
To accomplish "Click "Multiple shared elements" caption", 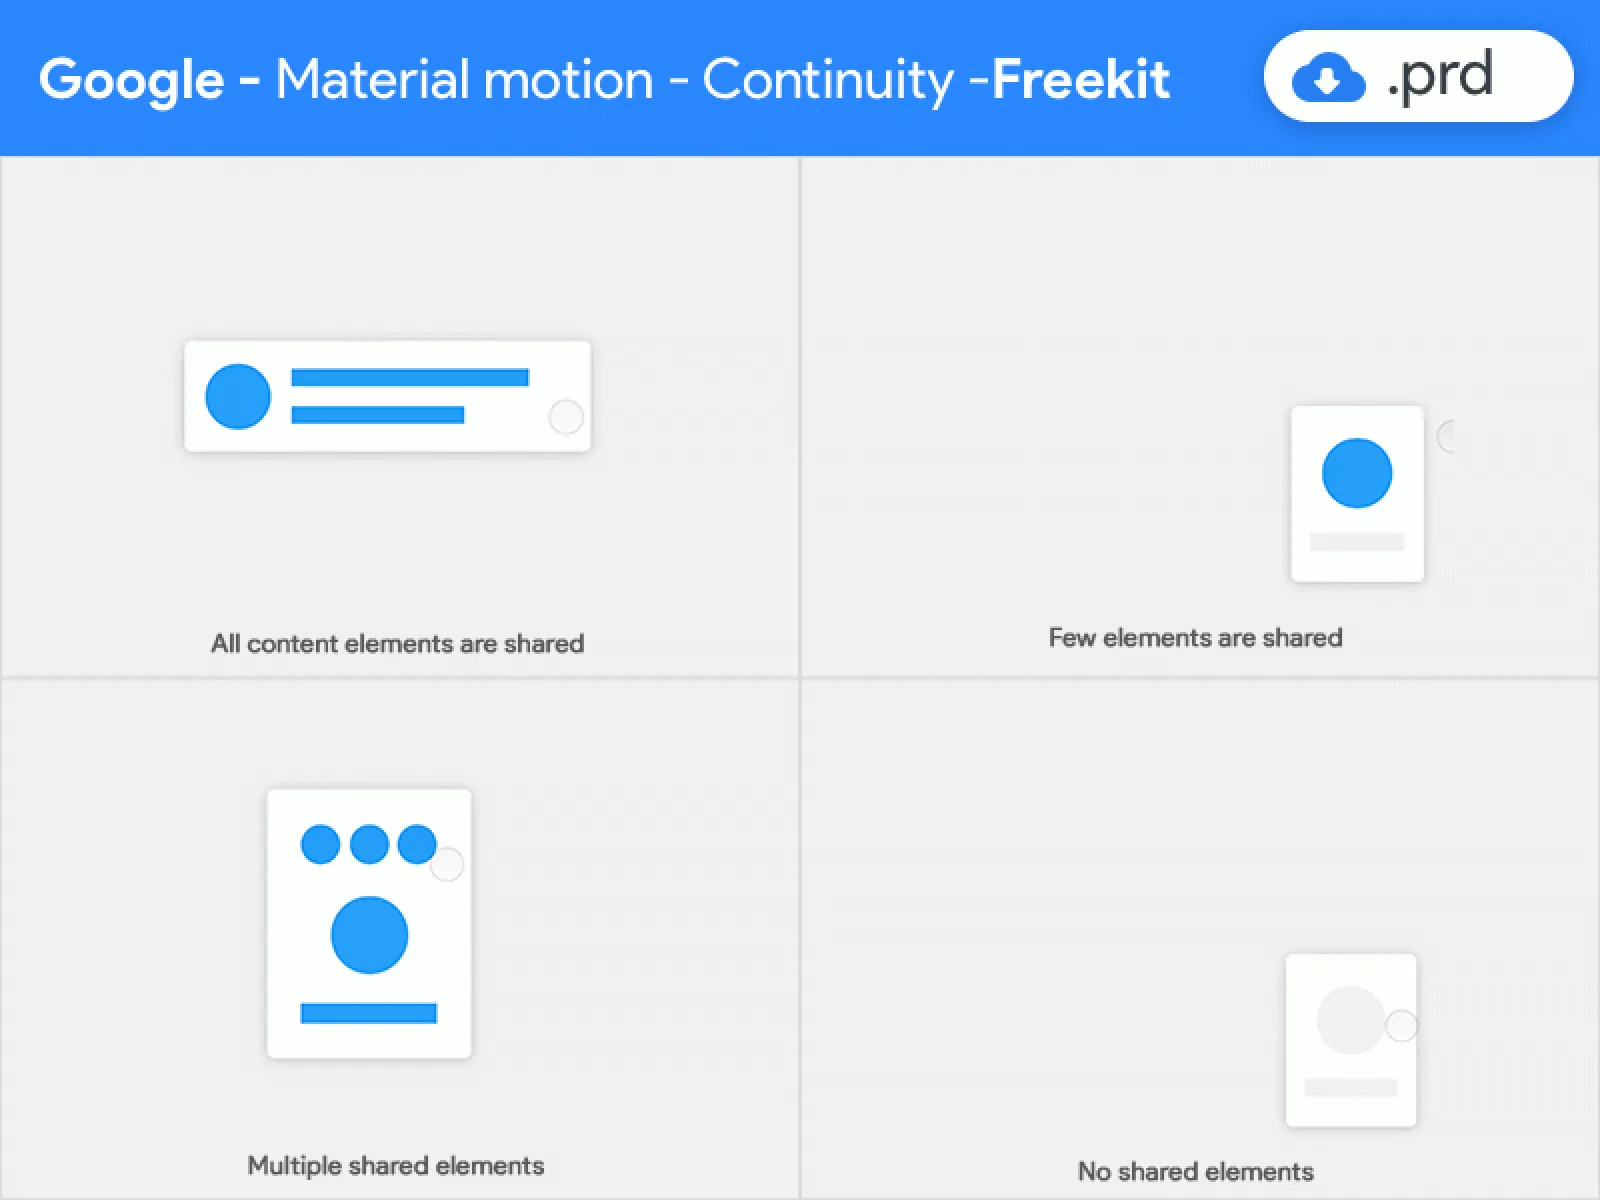I will (396, 1165).
